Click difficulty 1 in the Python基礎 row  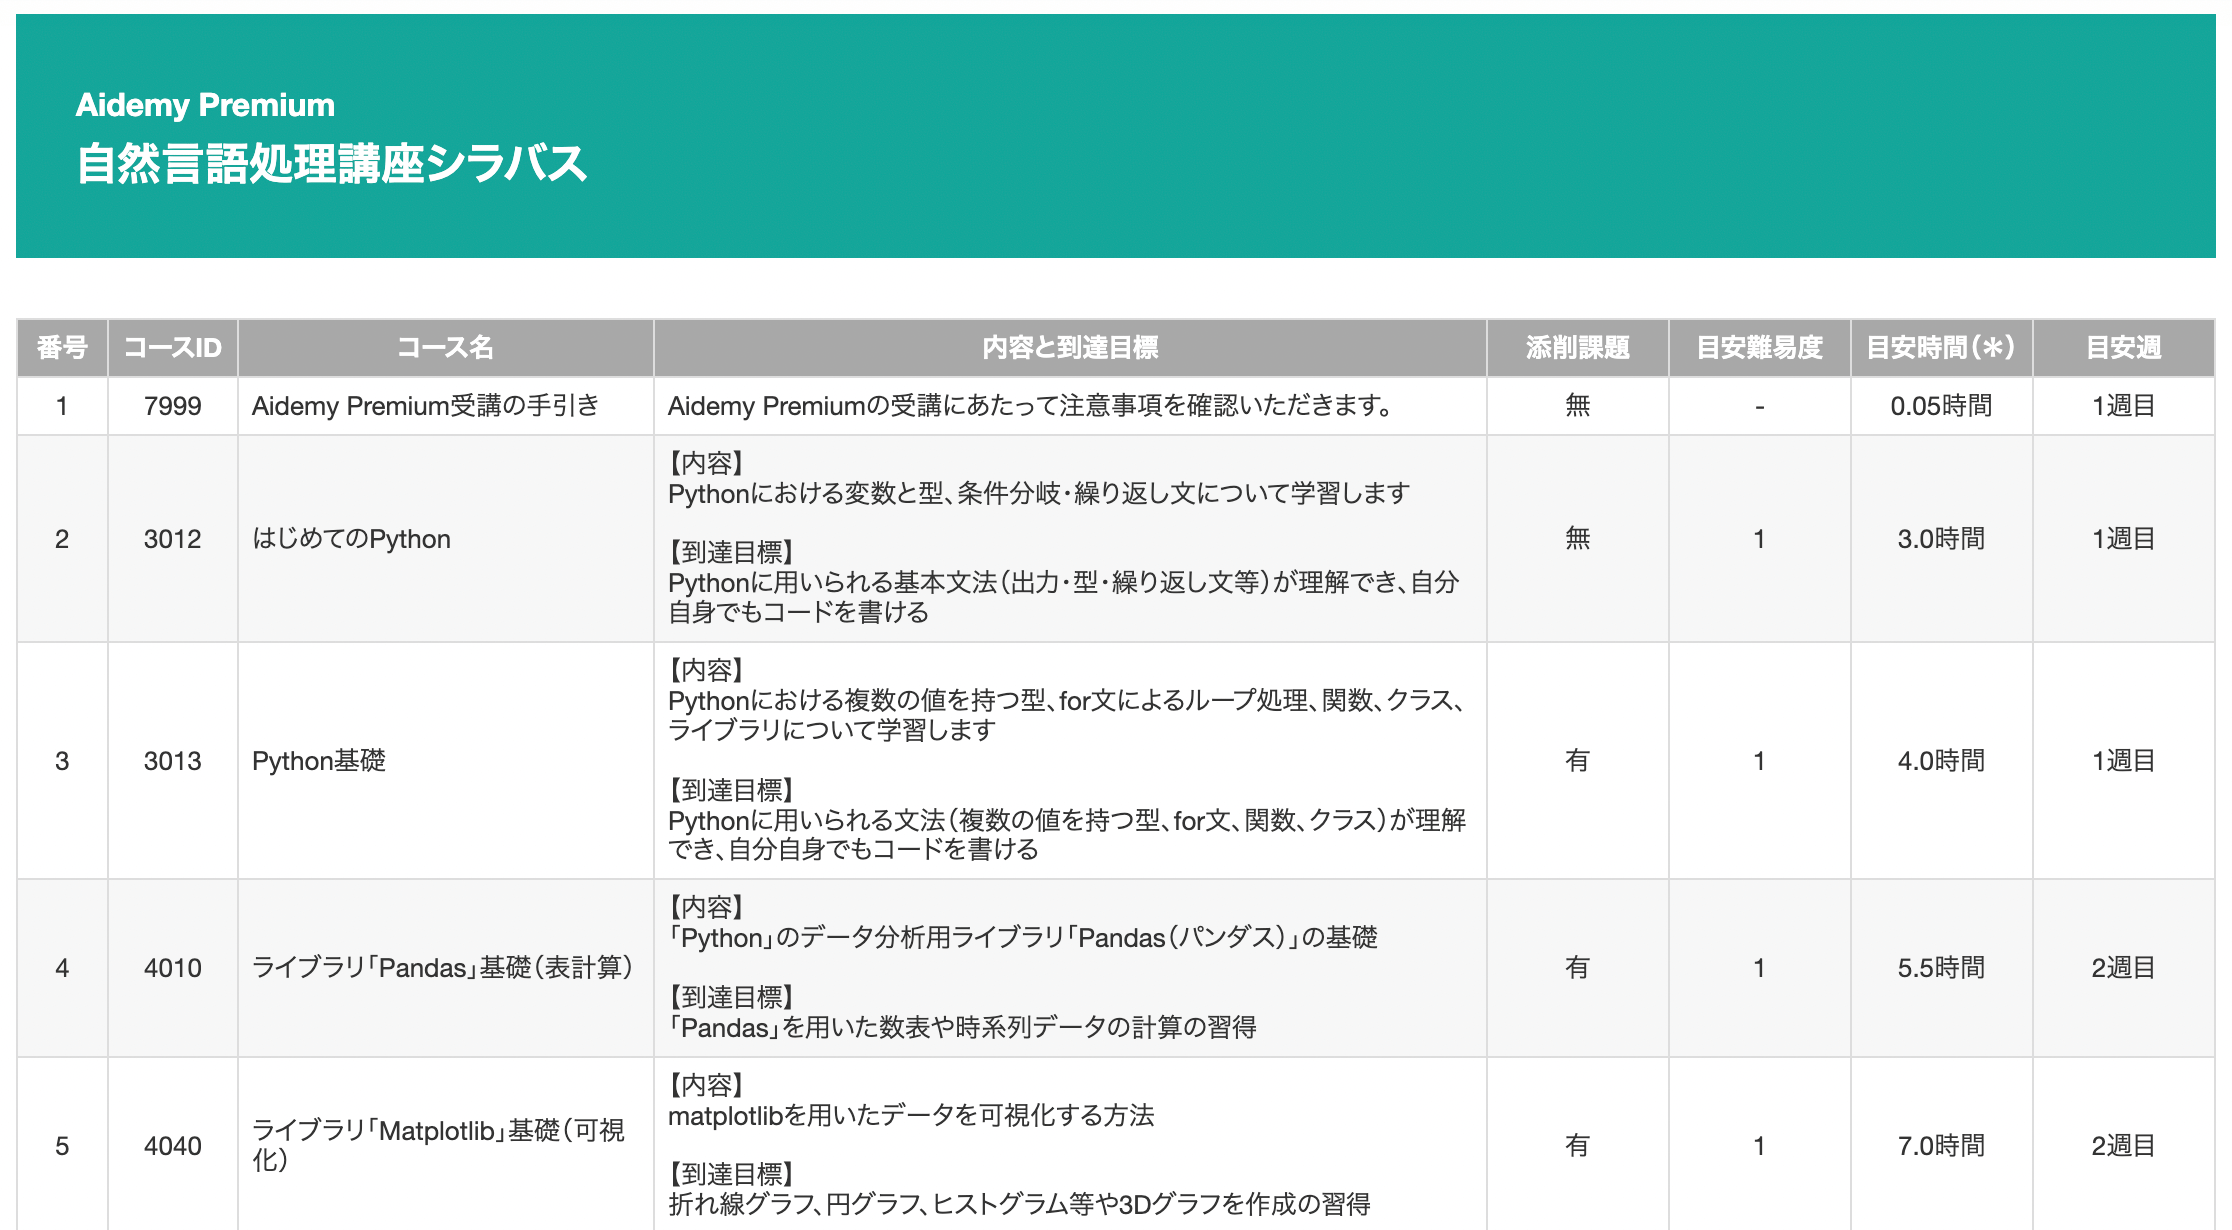[1760, 761]
